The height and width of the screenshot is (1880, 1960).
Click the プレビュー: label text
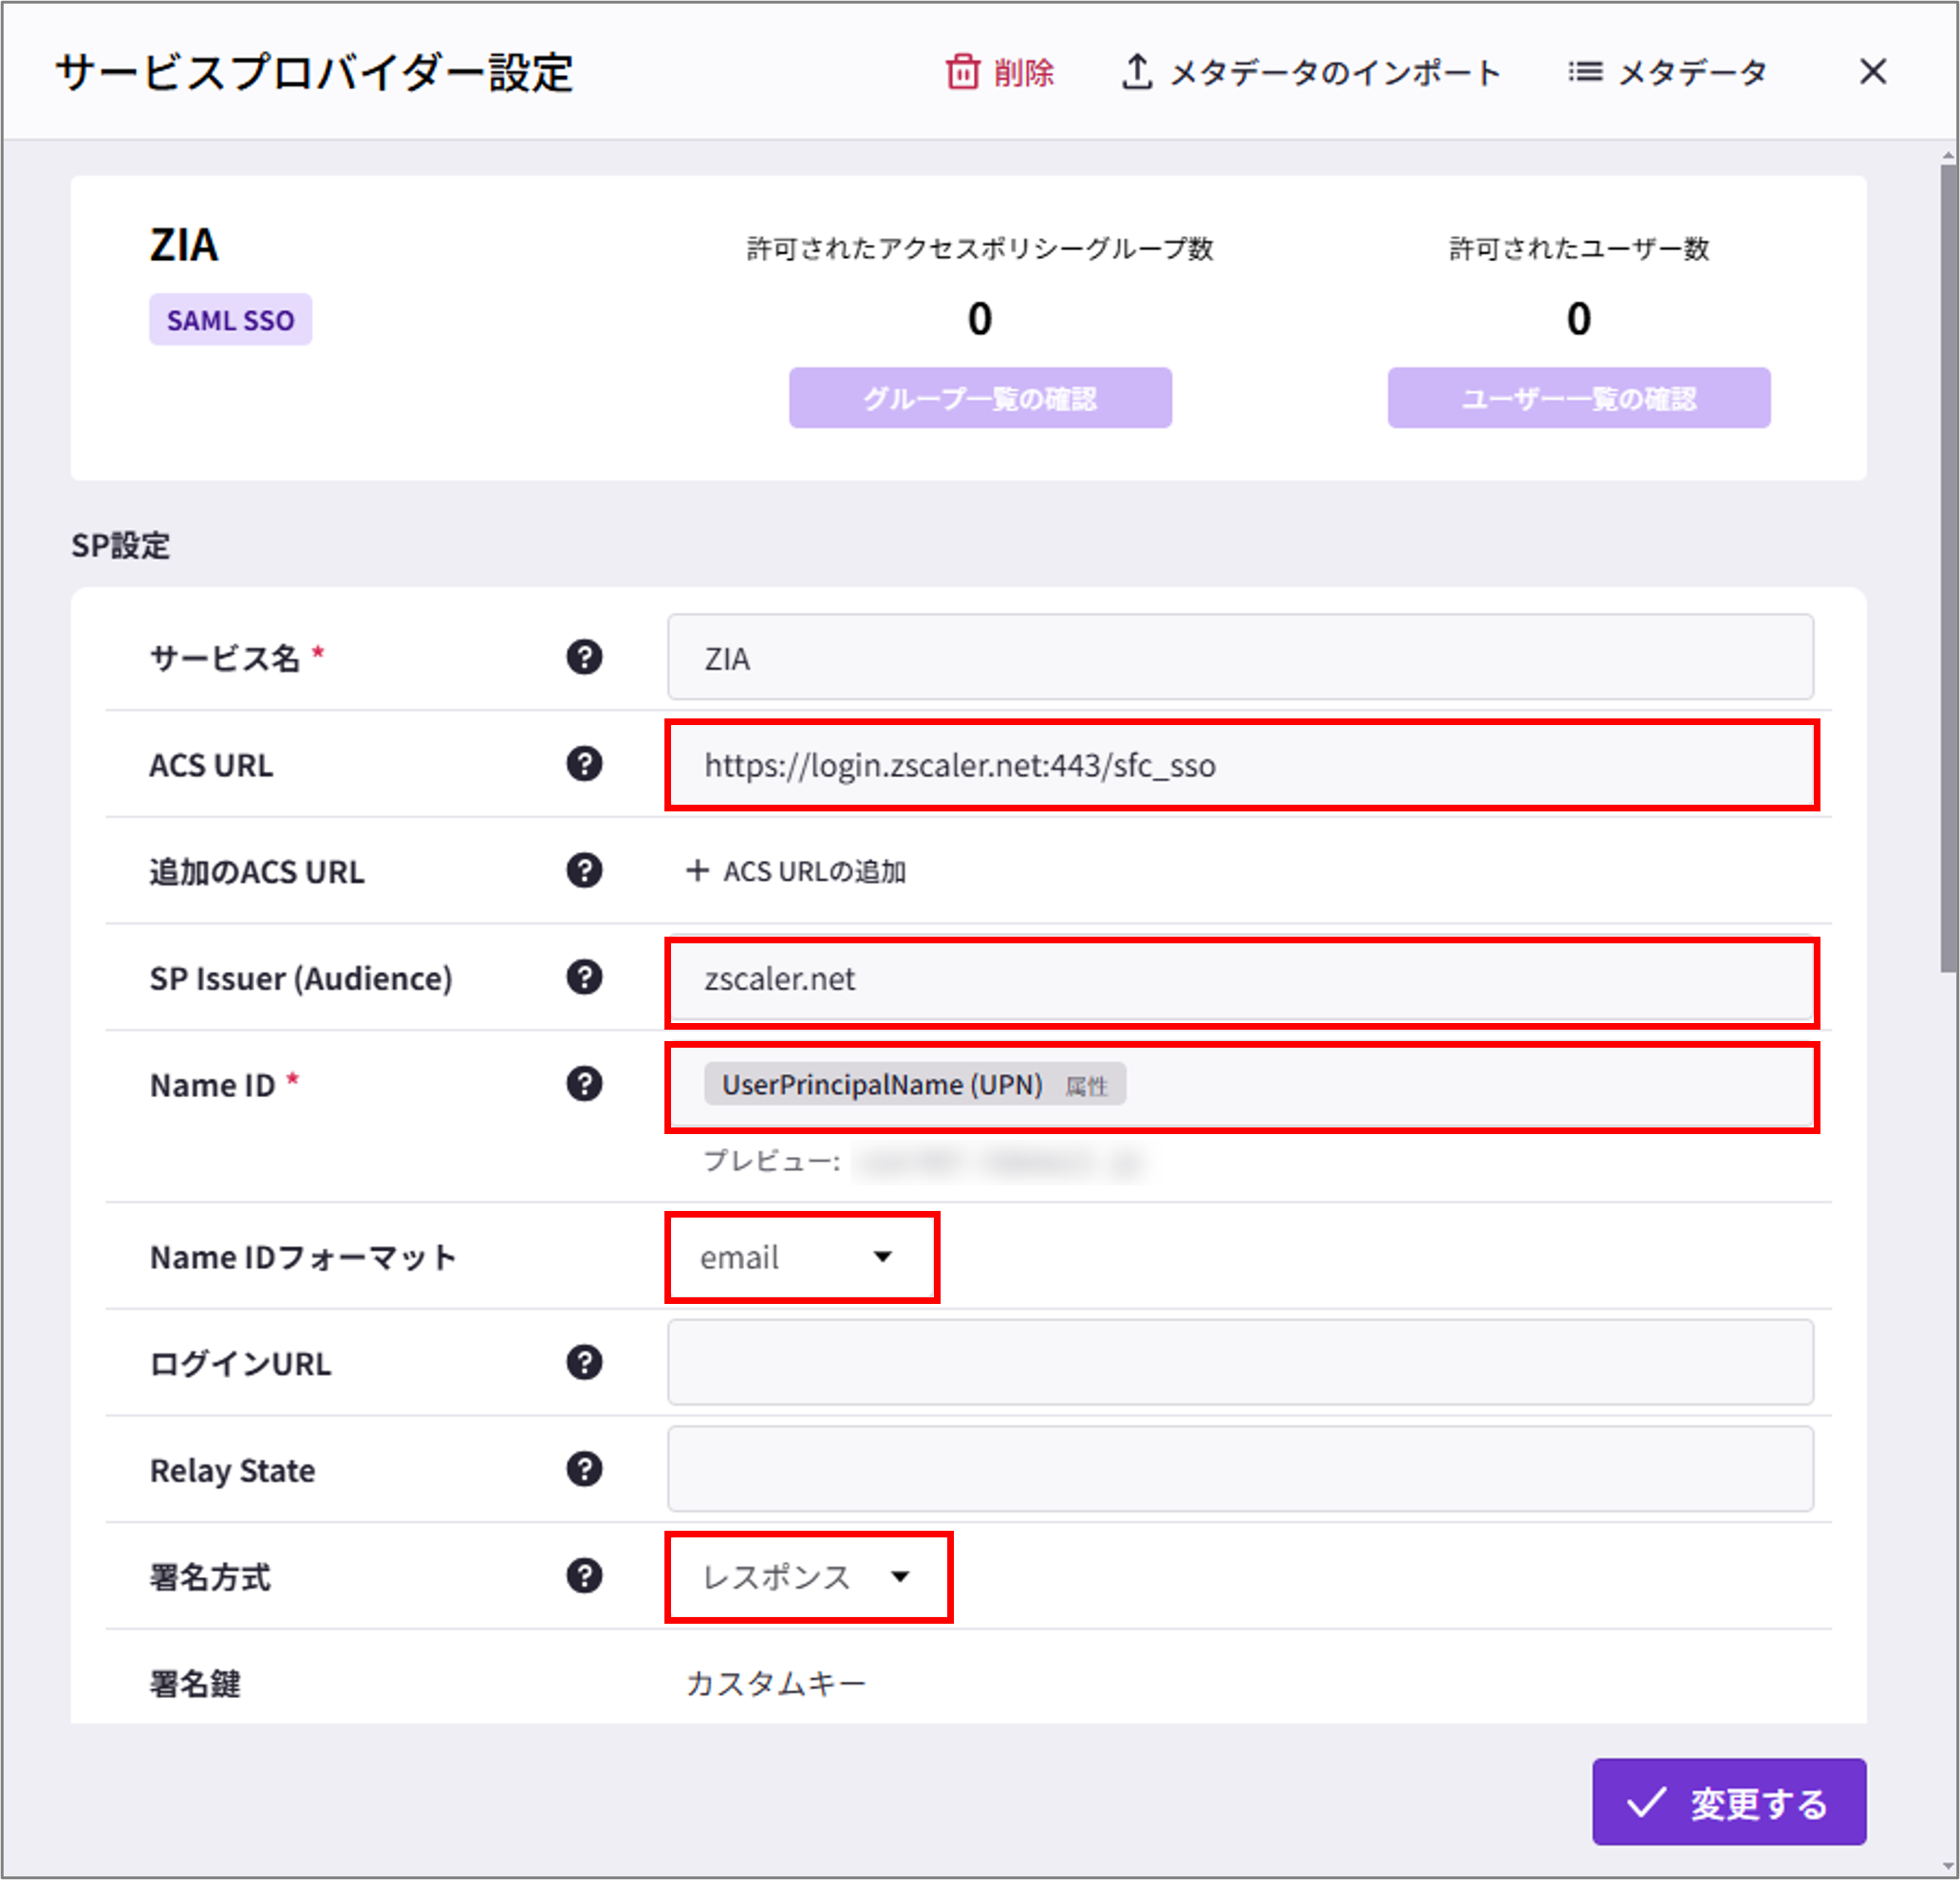click(772, 1161)
